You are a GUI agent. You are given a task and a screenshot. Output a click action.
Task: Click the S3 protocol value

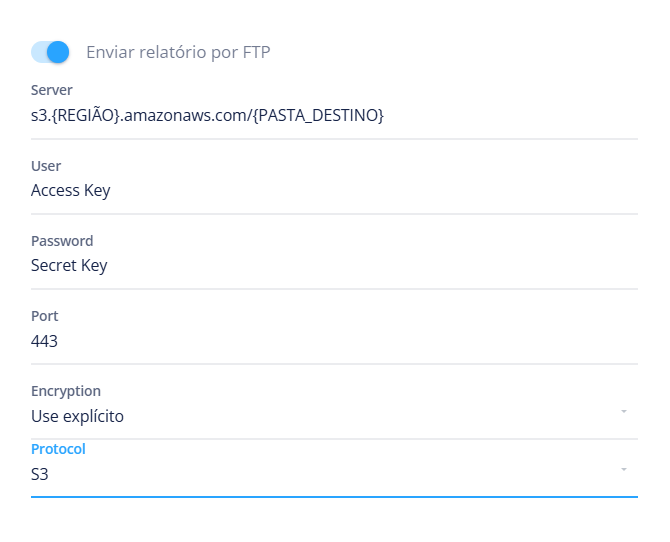coord(40,474)
